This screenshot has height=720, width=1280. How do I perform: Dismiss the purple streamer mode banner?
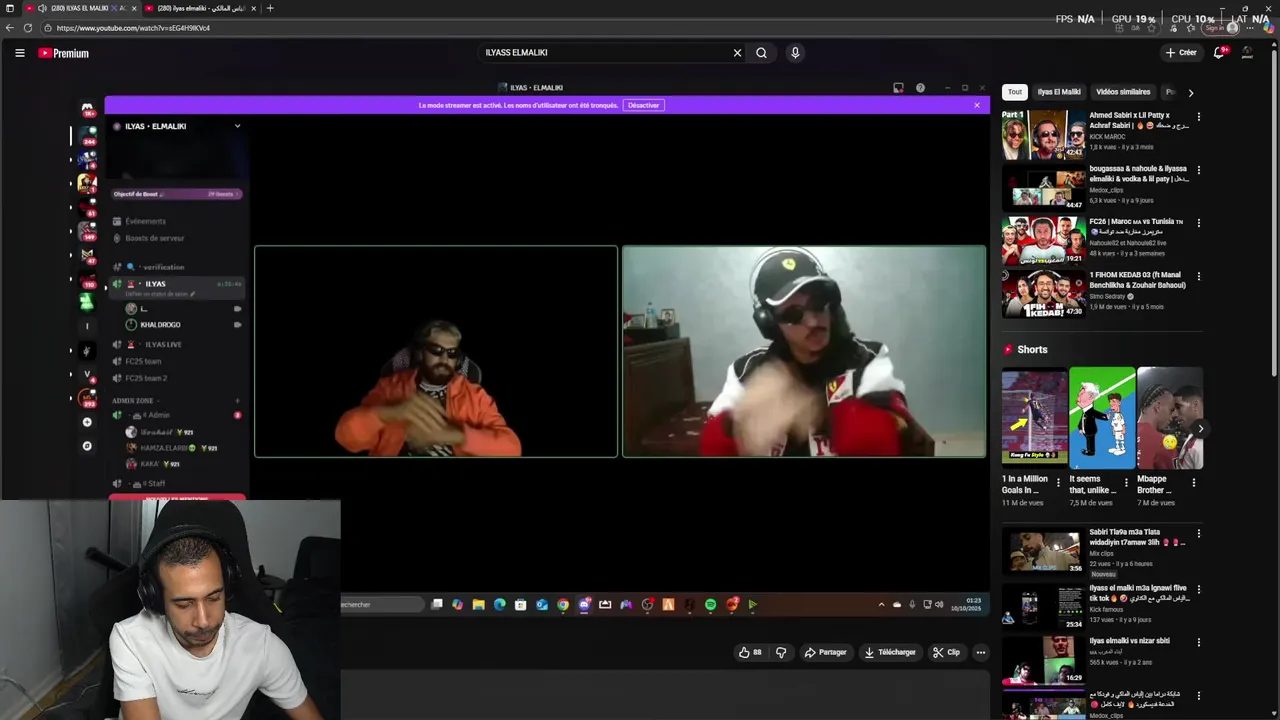coord(977,105)
